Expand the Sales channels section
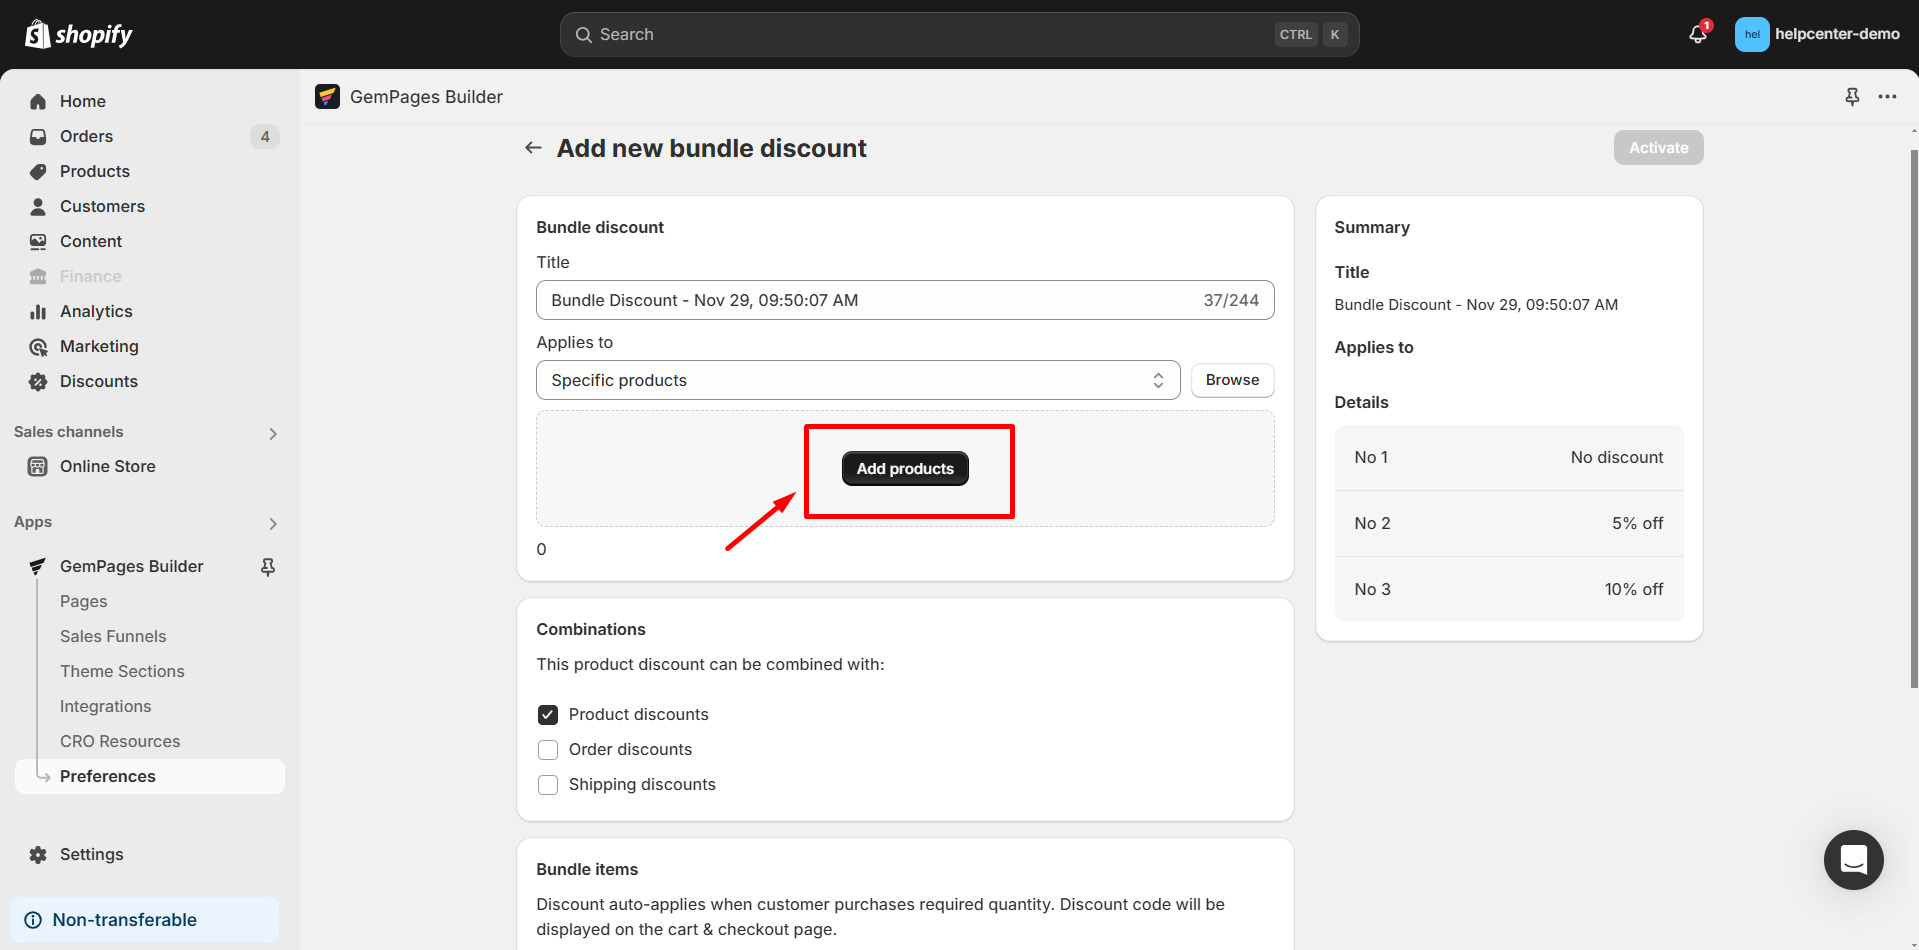Screen dimensions: 1919x950 (x=272, y=433)
